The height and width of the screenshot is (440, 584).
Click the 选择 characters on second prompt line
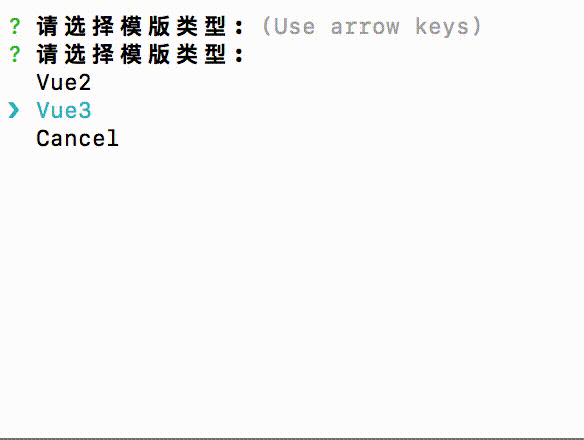pyautogui.click(x=89, y=54)
